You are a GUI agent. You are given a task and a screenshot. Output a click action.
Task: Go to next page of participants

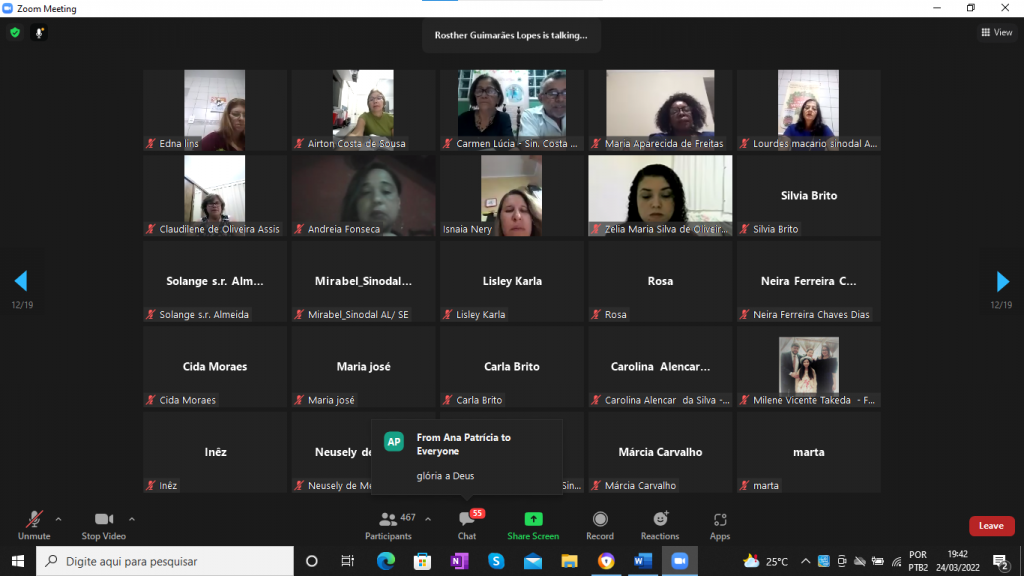click(x=1002, y=281)
